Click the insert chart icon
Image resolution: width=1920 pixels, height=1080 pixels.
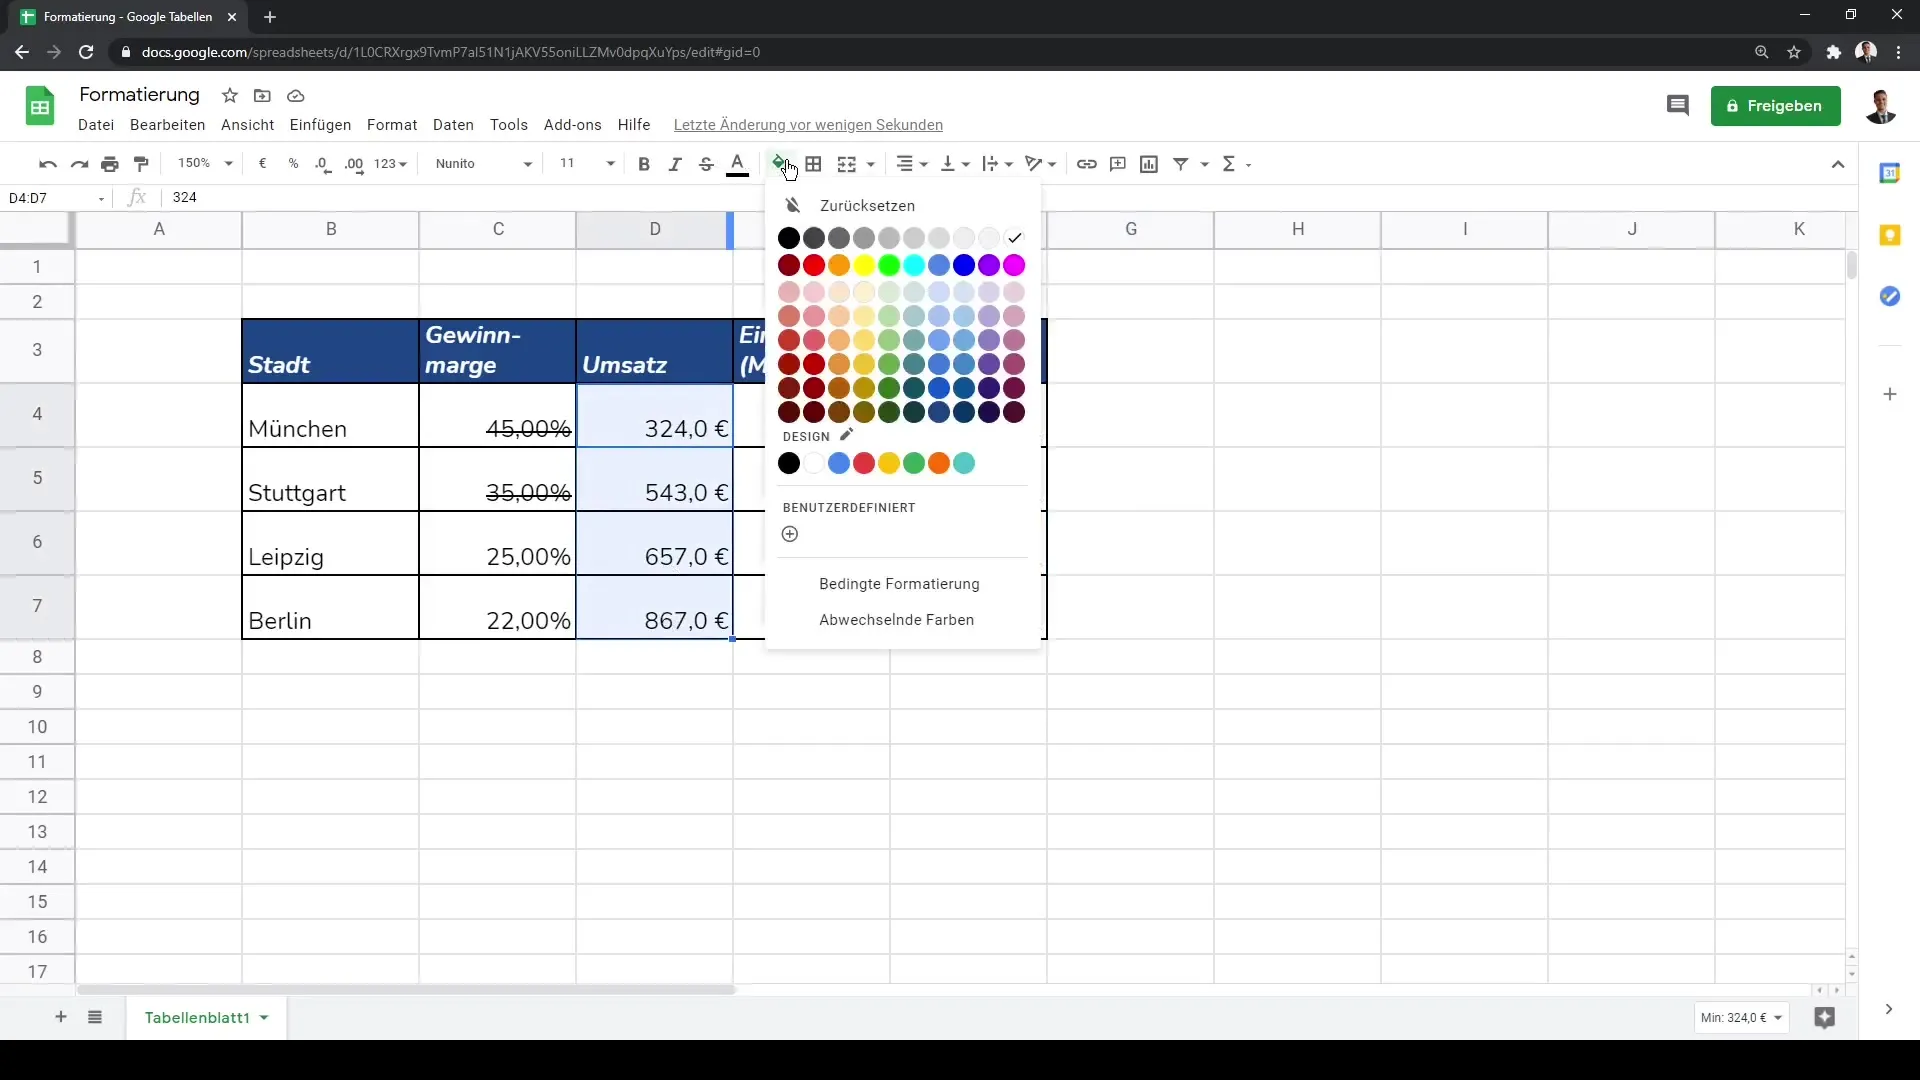[1149, 164]
